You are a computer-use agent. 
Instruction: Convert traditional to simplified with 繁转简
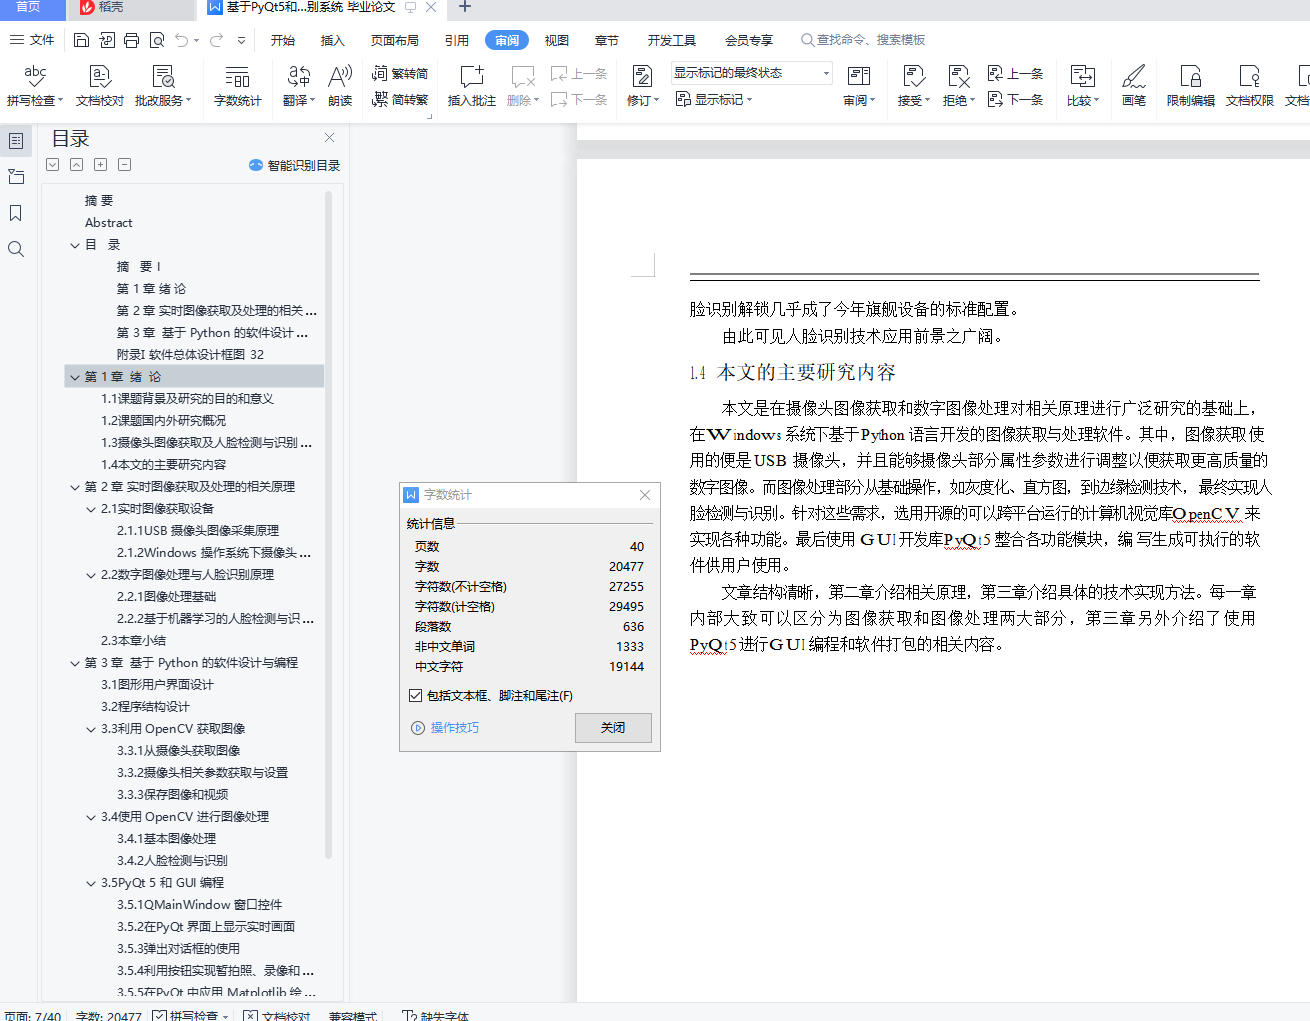400,73
